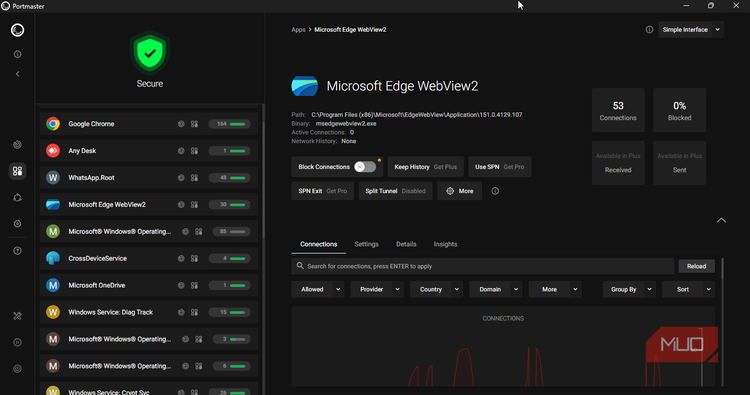Click the round icon in Any Desk row

181,151
